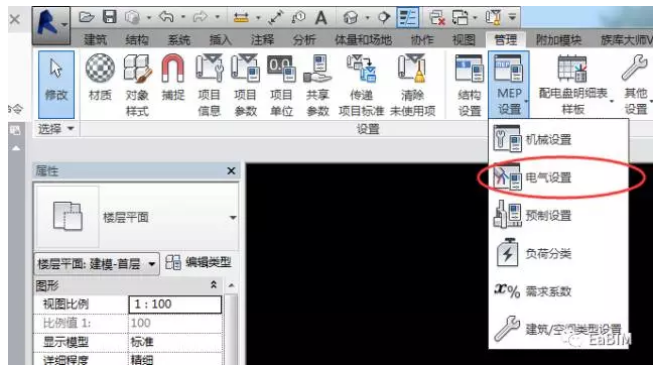Open the Revit application menu button
The height and width of the screenshot is (367, 657).
tap(52, 25)
